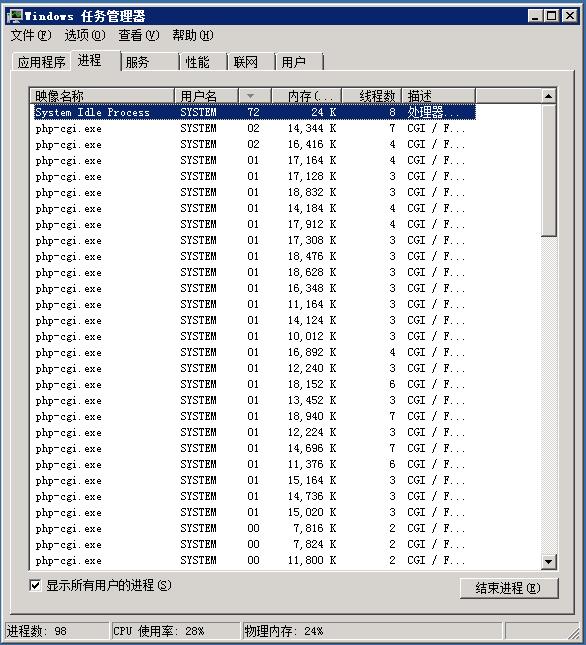Switch to the 应用程序 tab
The image size is (586, 645).
click(42, 62)
